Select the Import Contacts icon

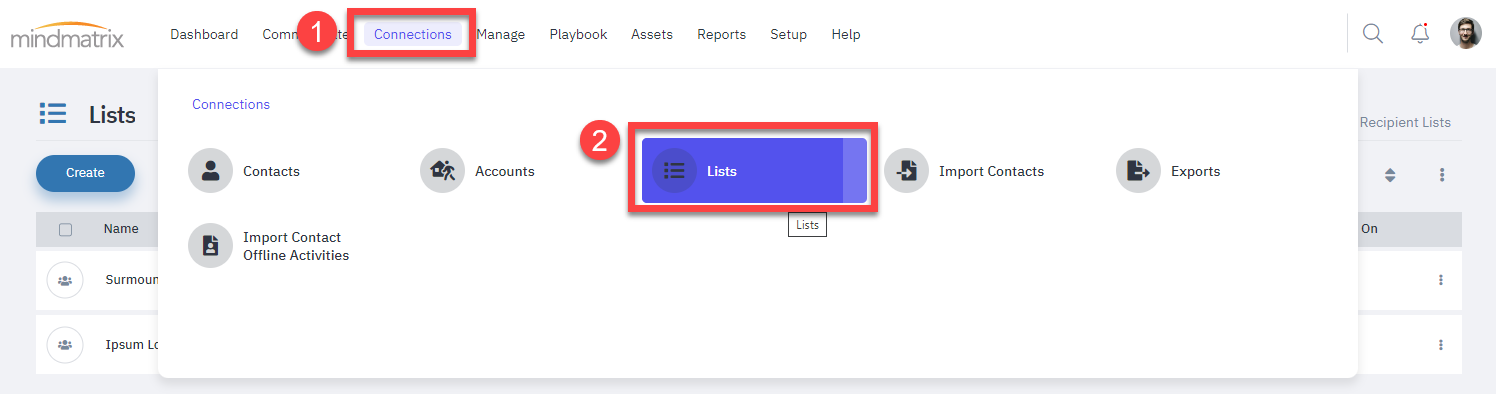(x=906, y=171)
